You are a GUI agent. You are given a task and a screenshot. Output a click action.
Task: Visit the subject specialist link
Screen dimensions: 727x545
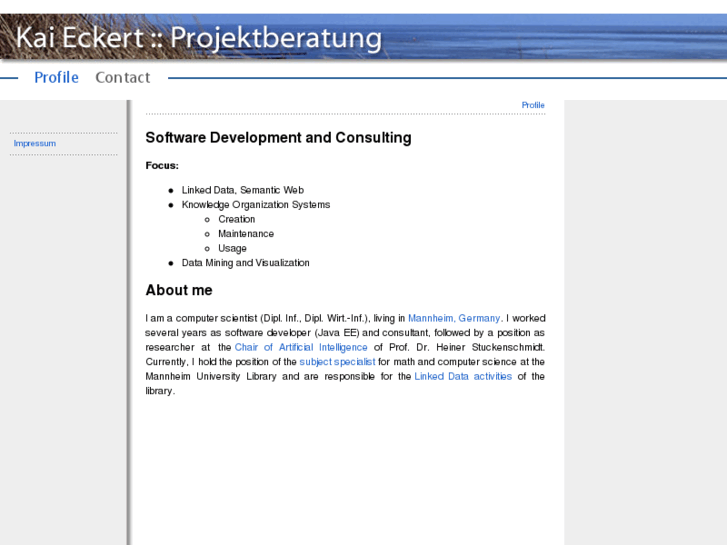[337, 362]
